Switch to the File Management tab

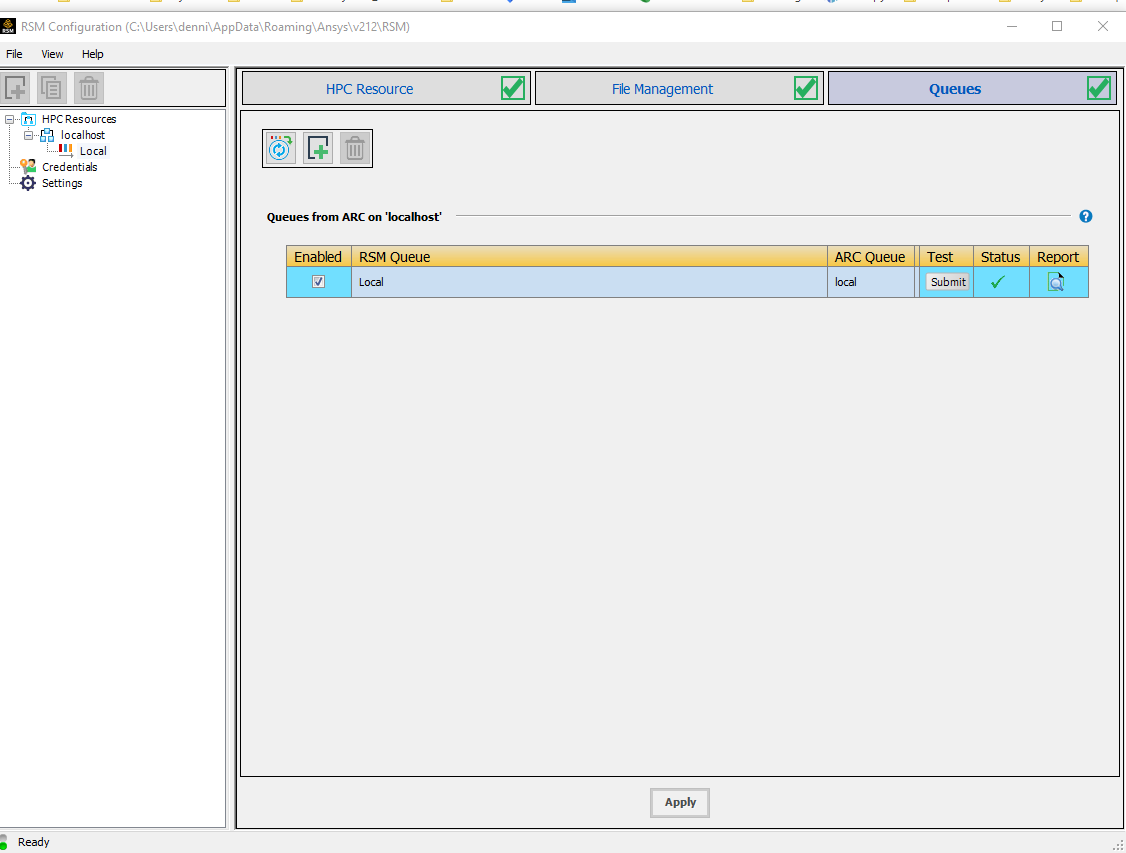coord(679,88)
